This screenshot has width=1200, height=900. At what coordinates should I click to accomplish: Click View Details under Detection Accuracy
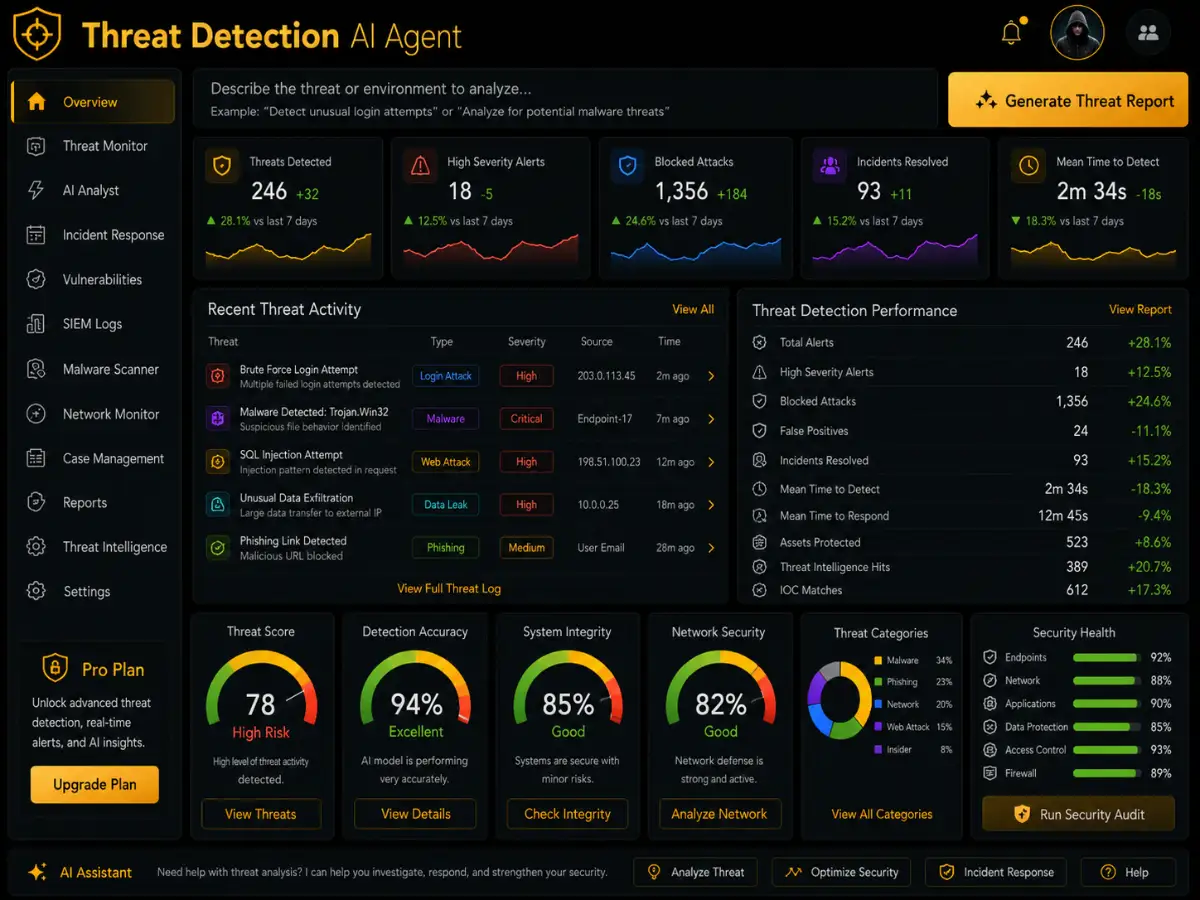[x=416, y=814]
